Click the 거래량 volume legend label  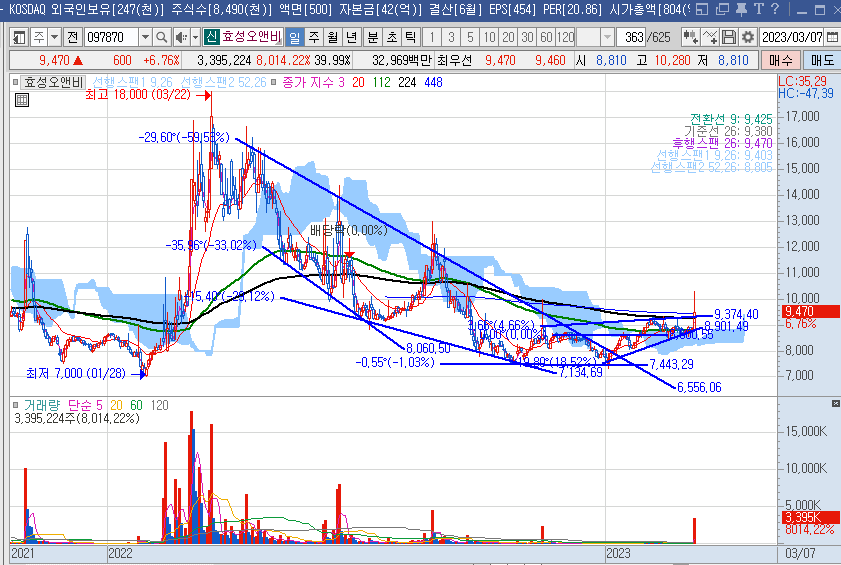pyautogui.click(x=42, y=405)
